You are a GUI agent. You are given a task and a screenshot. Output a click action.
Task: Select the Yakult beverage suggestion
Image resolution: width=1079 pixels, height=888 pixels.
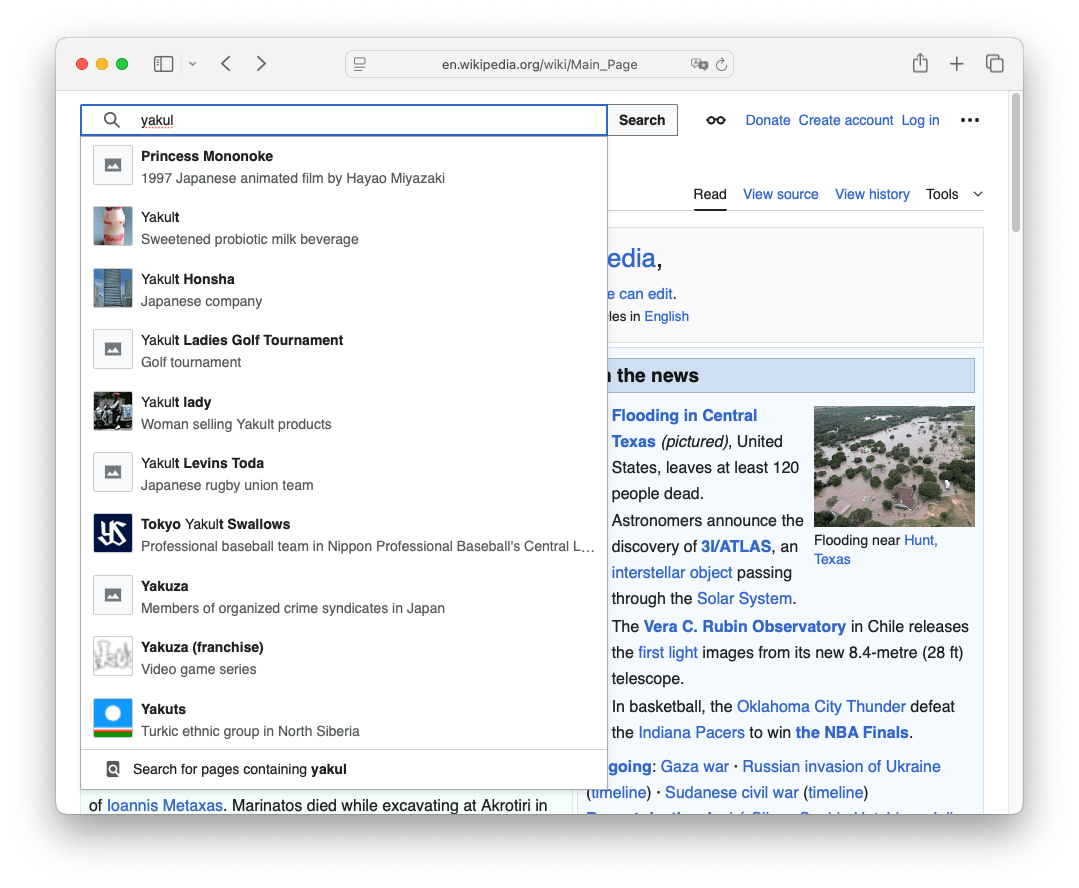click(344, 228)
